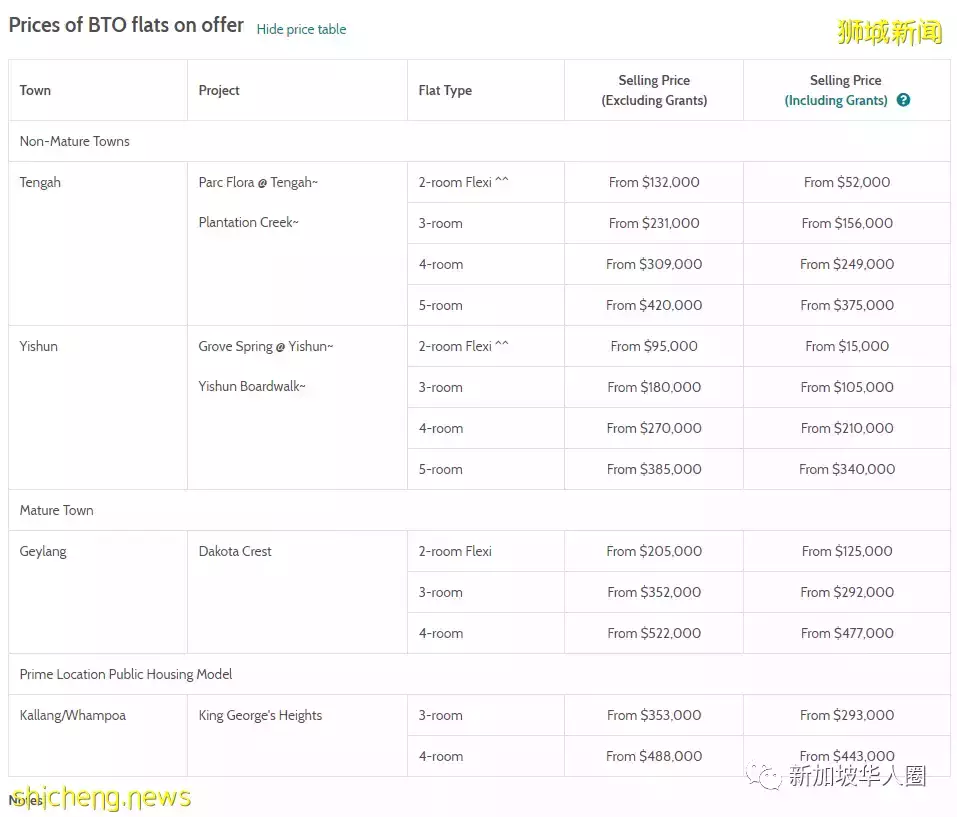Click Yishun Boardwalk project name
The image size is (957, 817).
(x=252, y=386)
